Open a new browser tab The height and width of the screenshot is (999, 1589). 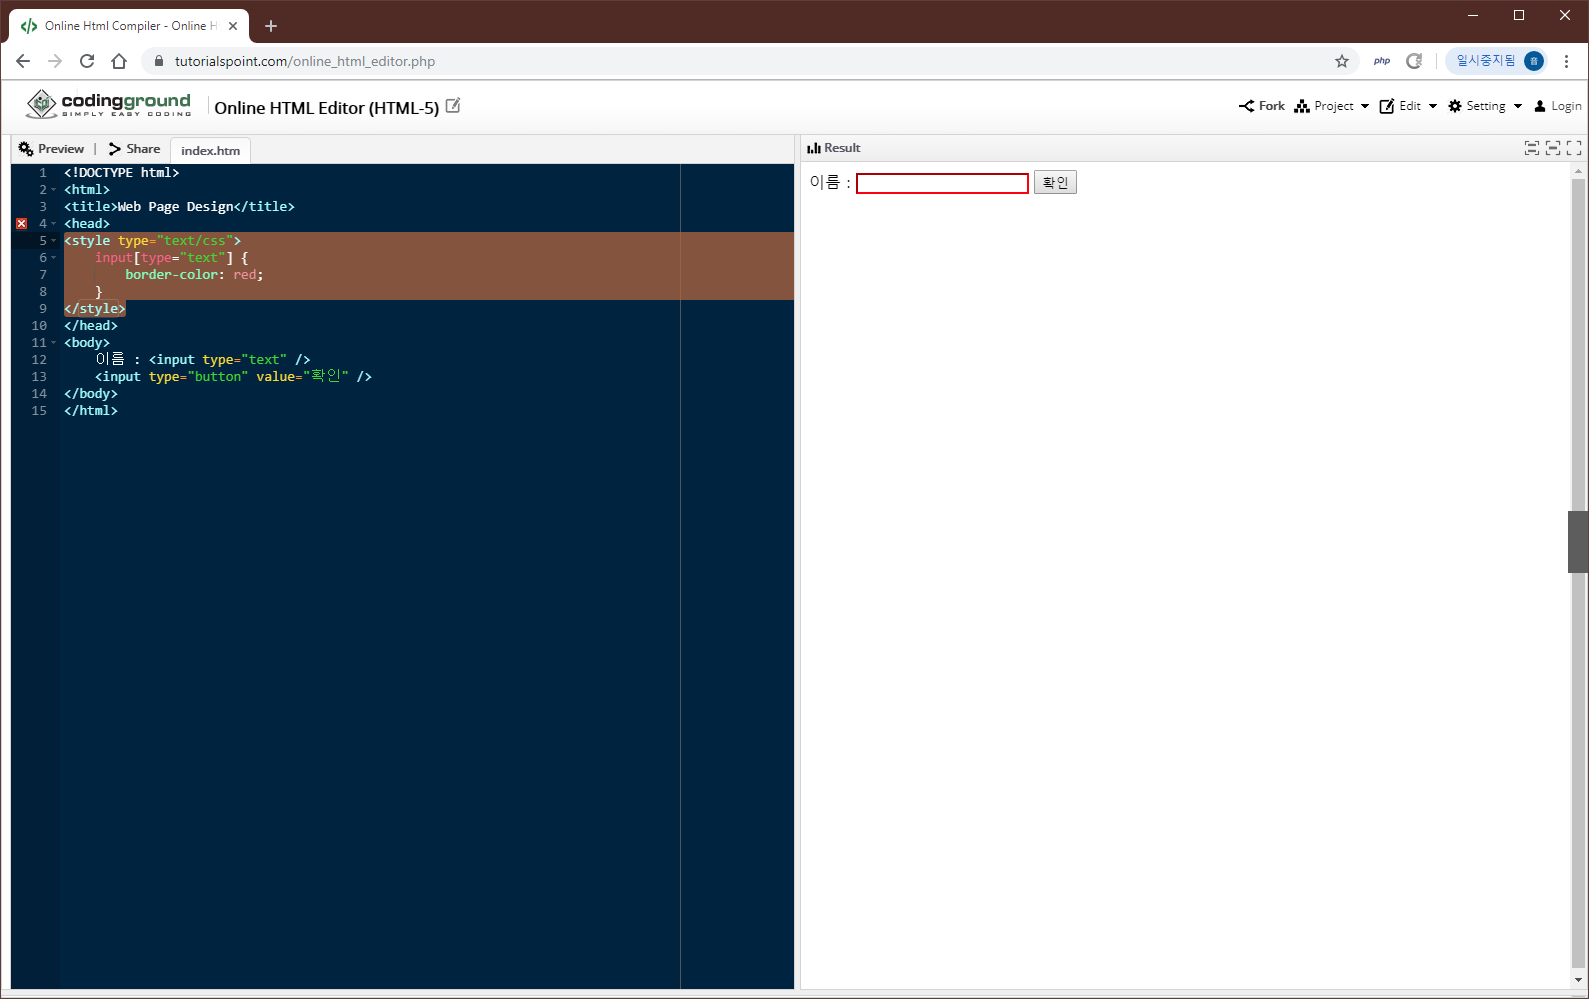[271, 26]
